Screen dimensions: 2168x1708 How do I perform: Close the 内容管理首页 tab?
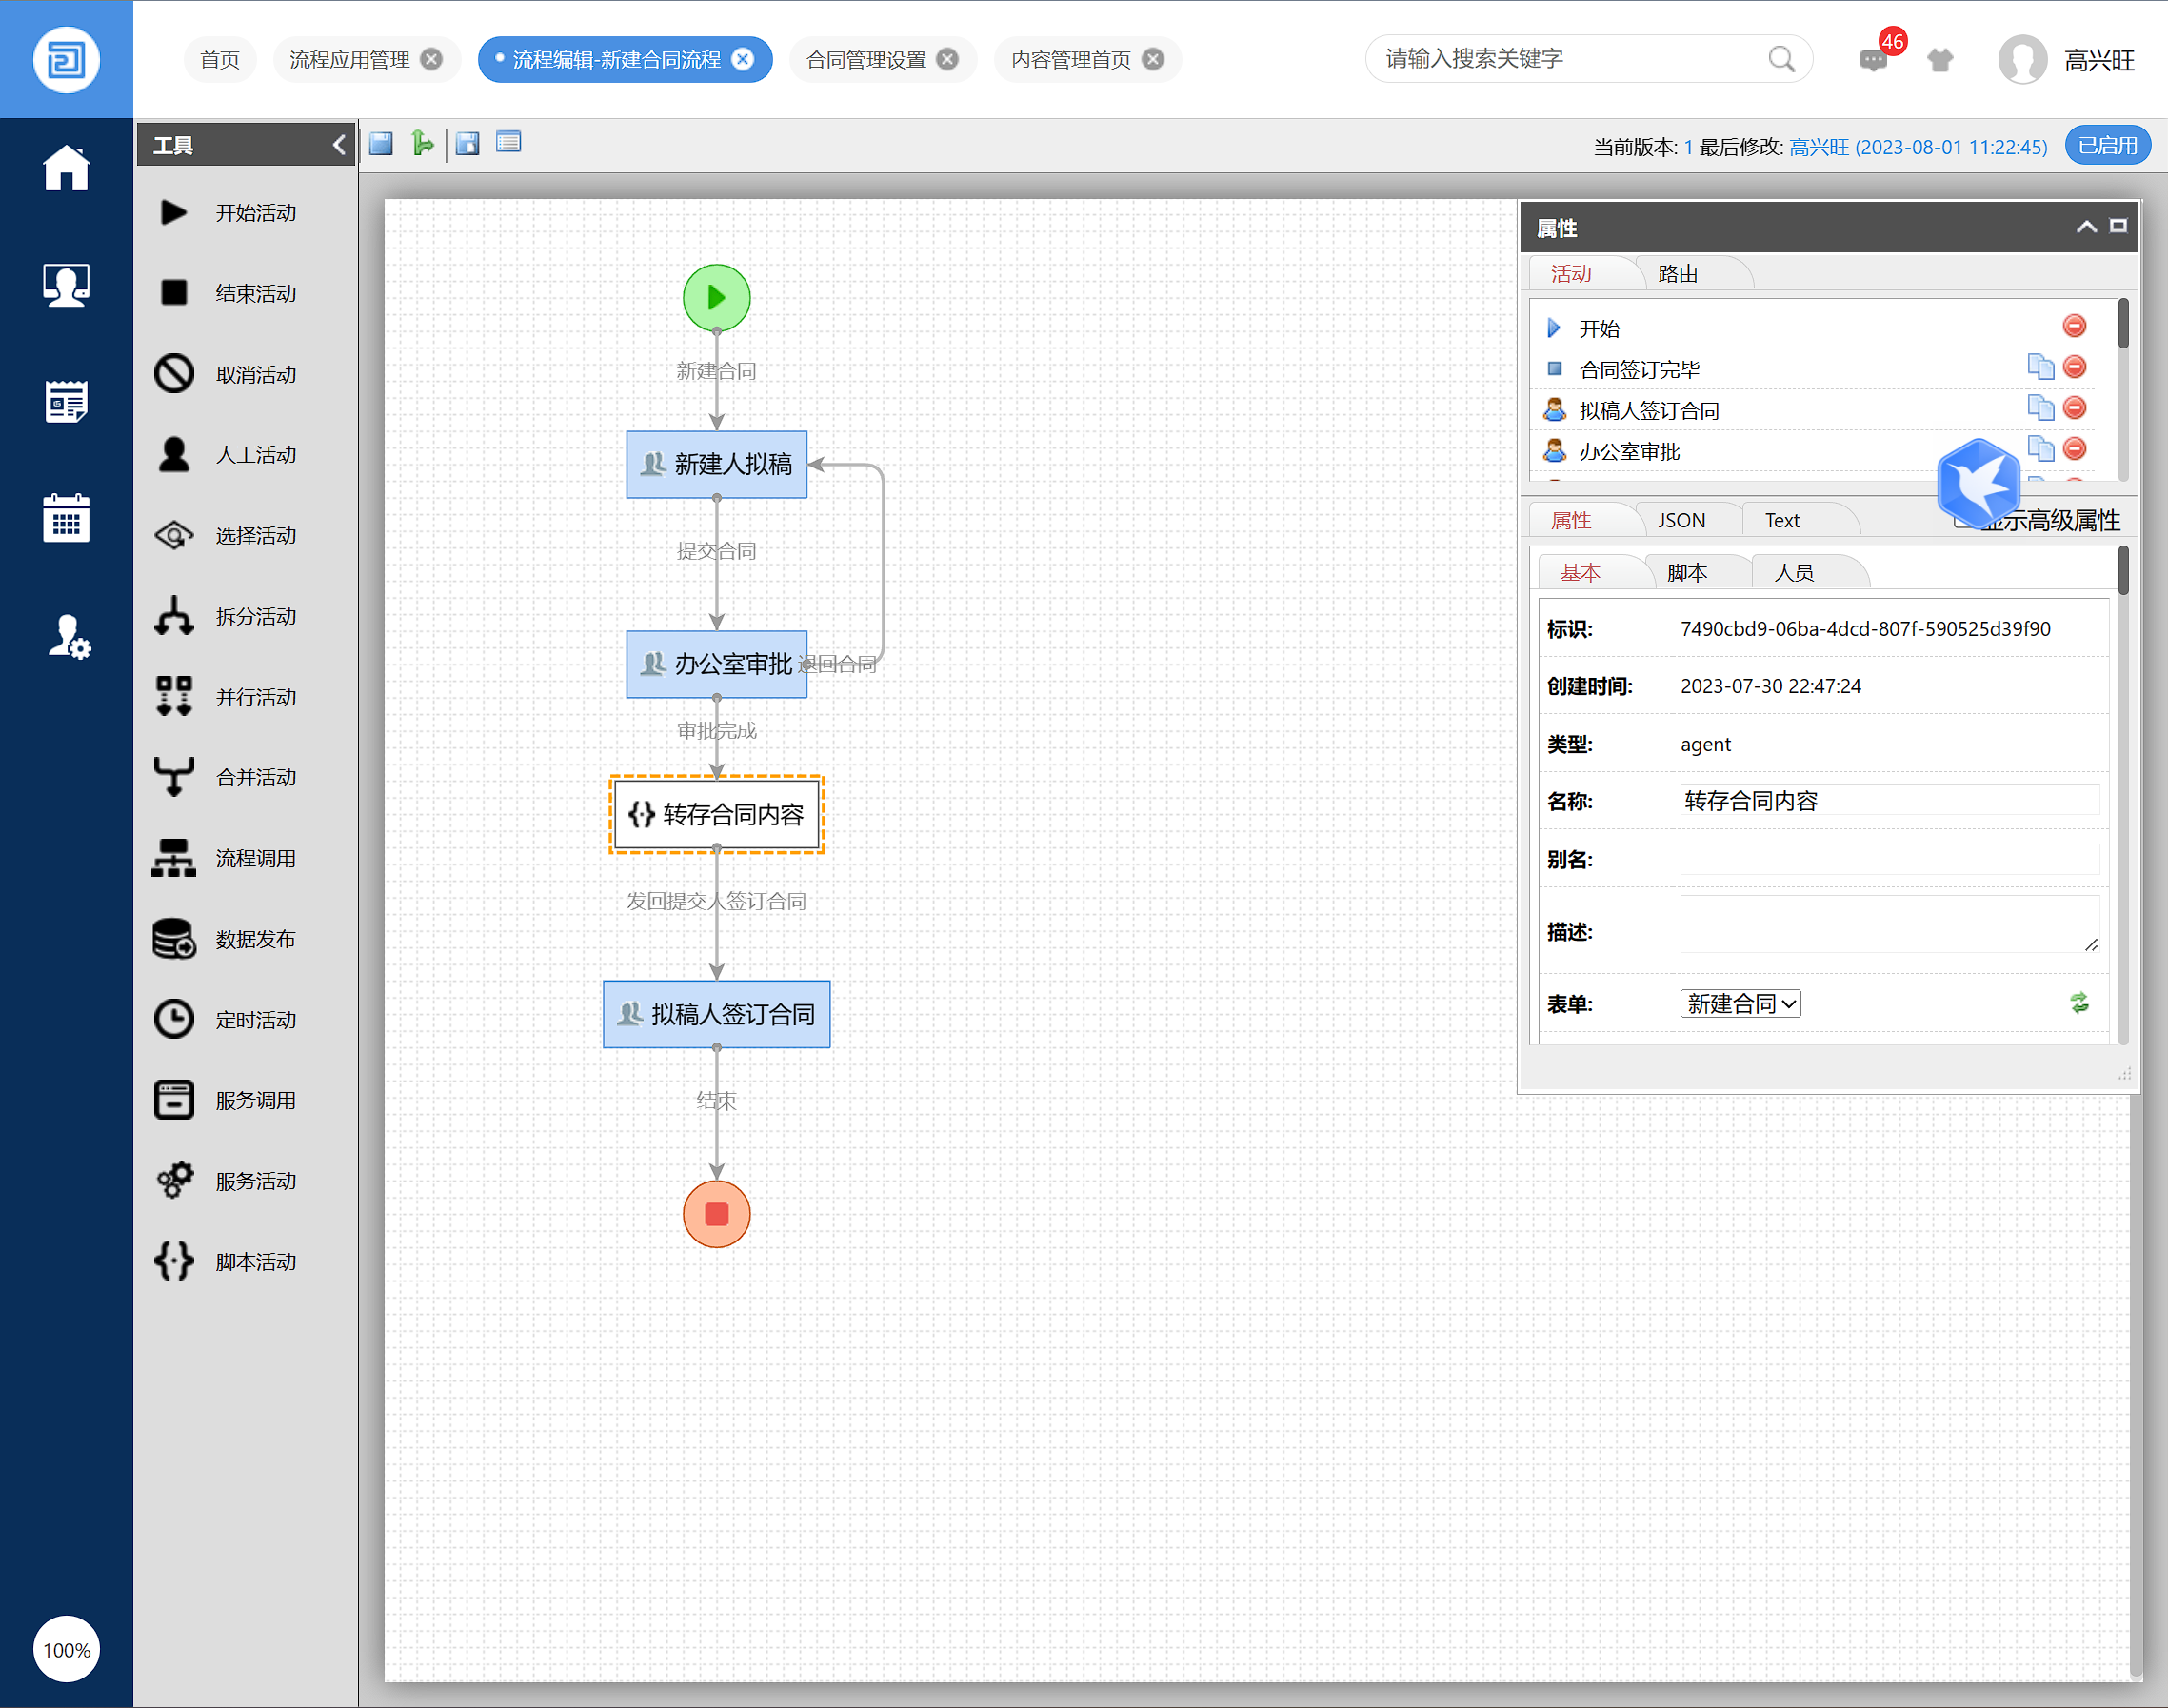pos(1153,59)
